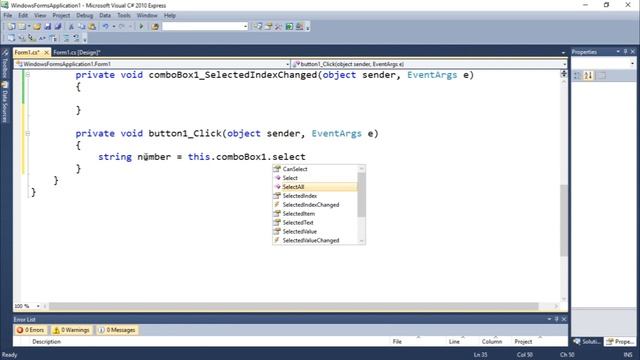Save the current file with the Save icon

pos(48,27)
